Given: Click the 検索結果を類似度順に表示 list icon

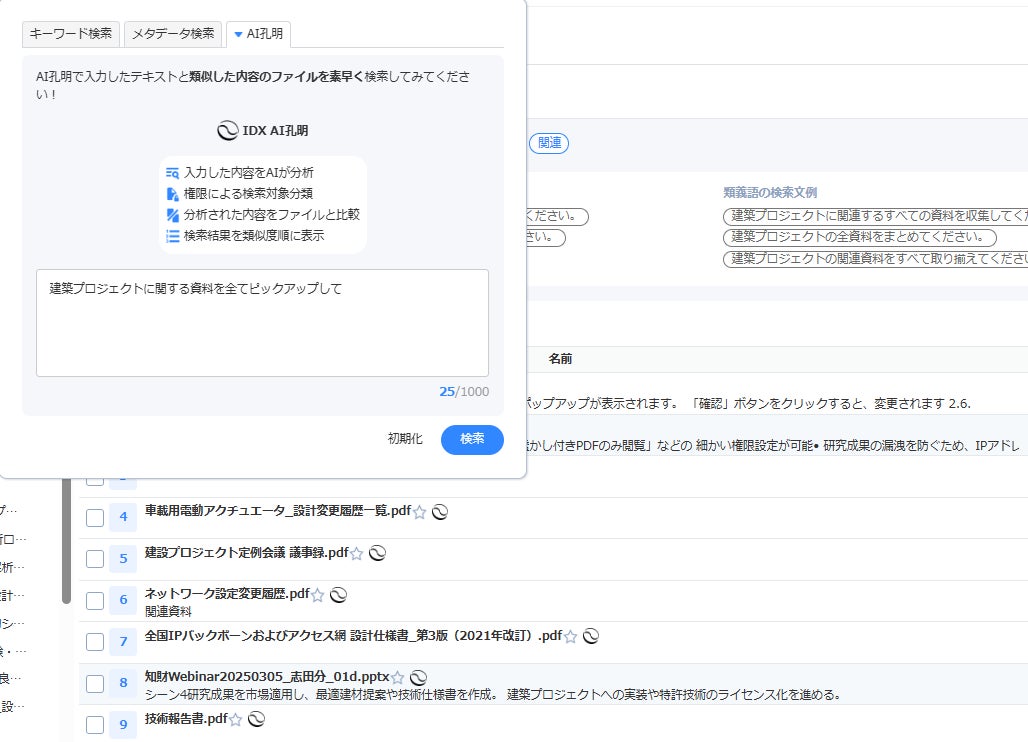Looking at the screenshot, I should (x=172, y=236).
